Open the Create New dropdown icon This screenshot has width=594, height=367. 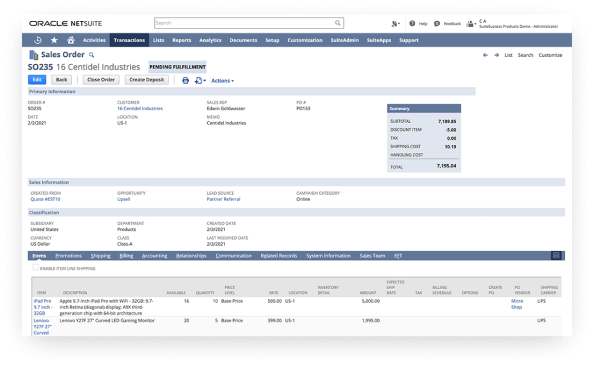click(x=395, y=24)
